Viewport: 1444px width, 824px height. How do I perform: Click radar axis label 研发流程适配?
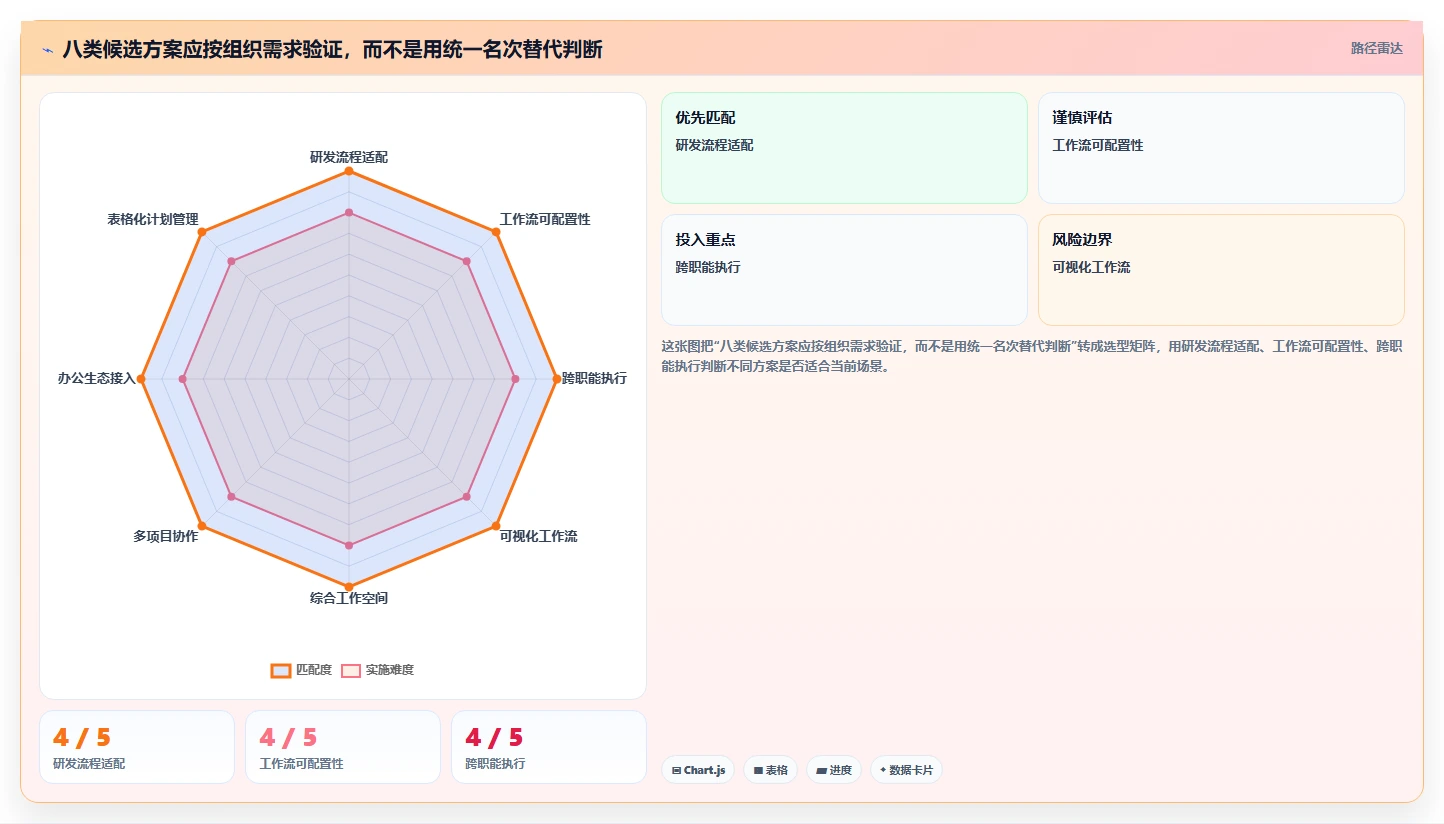coord(349,157)
